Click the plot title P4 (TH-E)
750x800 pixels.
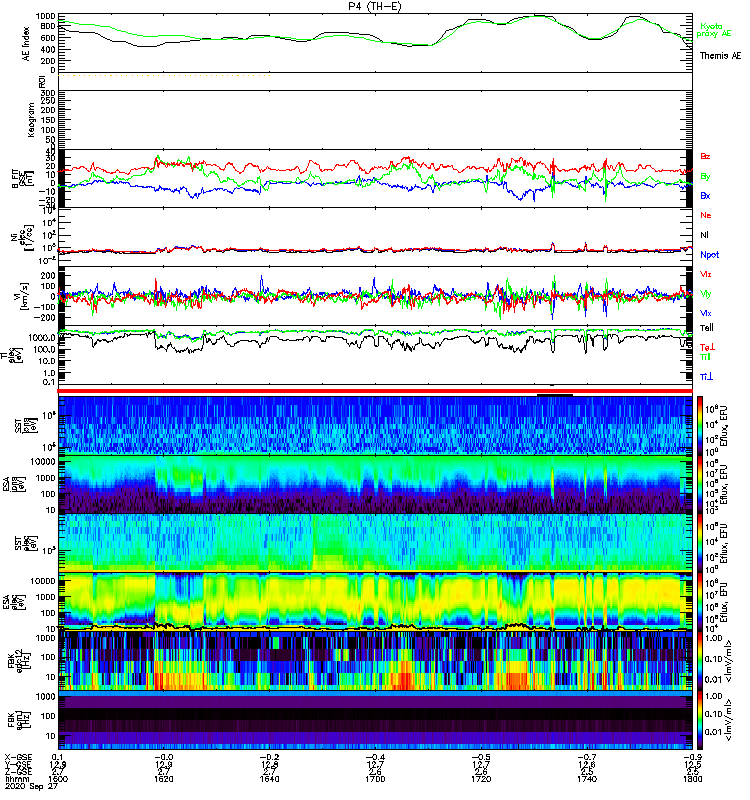[375, 6]
